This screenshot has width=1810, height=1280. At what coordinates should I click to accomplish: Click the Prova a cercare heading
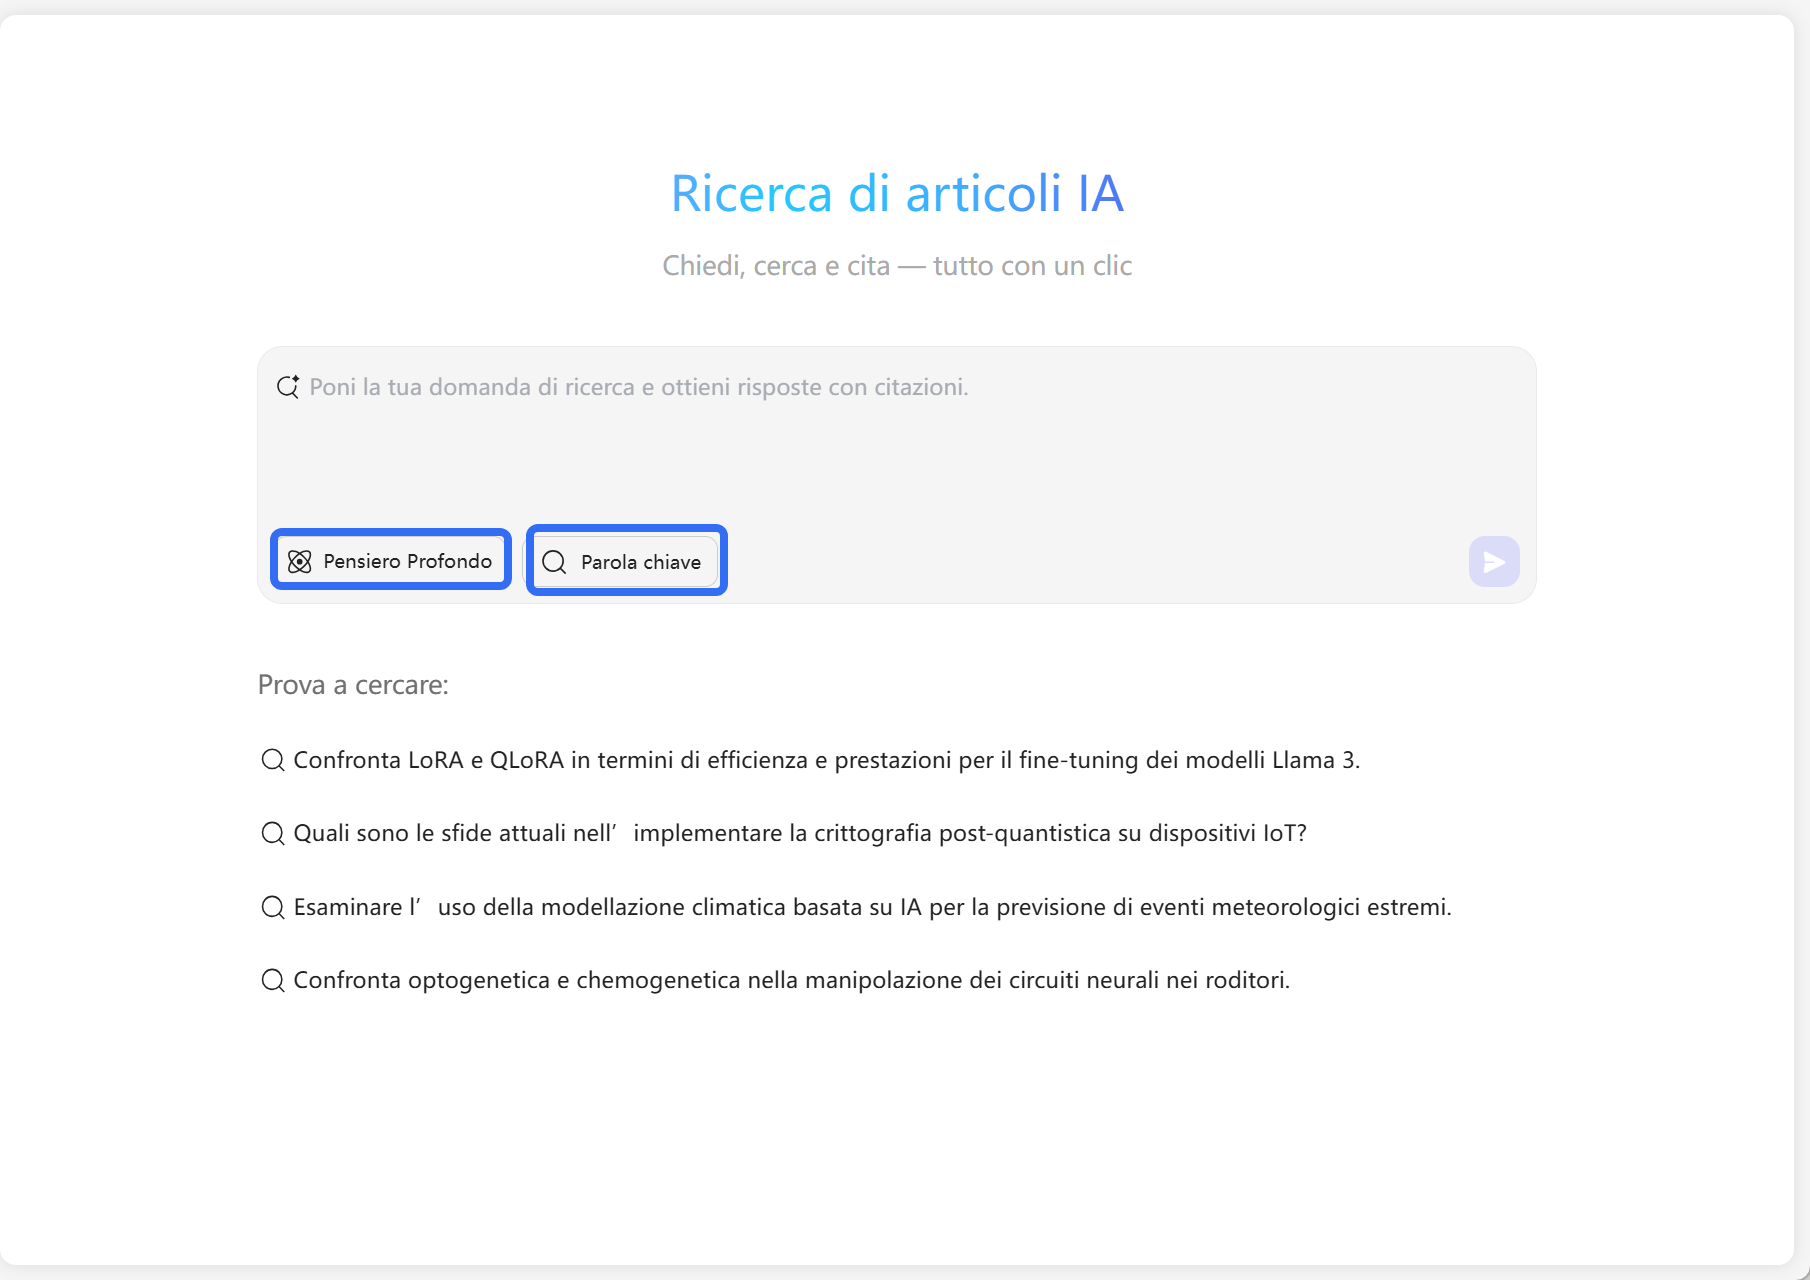click(354, 686)
